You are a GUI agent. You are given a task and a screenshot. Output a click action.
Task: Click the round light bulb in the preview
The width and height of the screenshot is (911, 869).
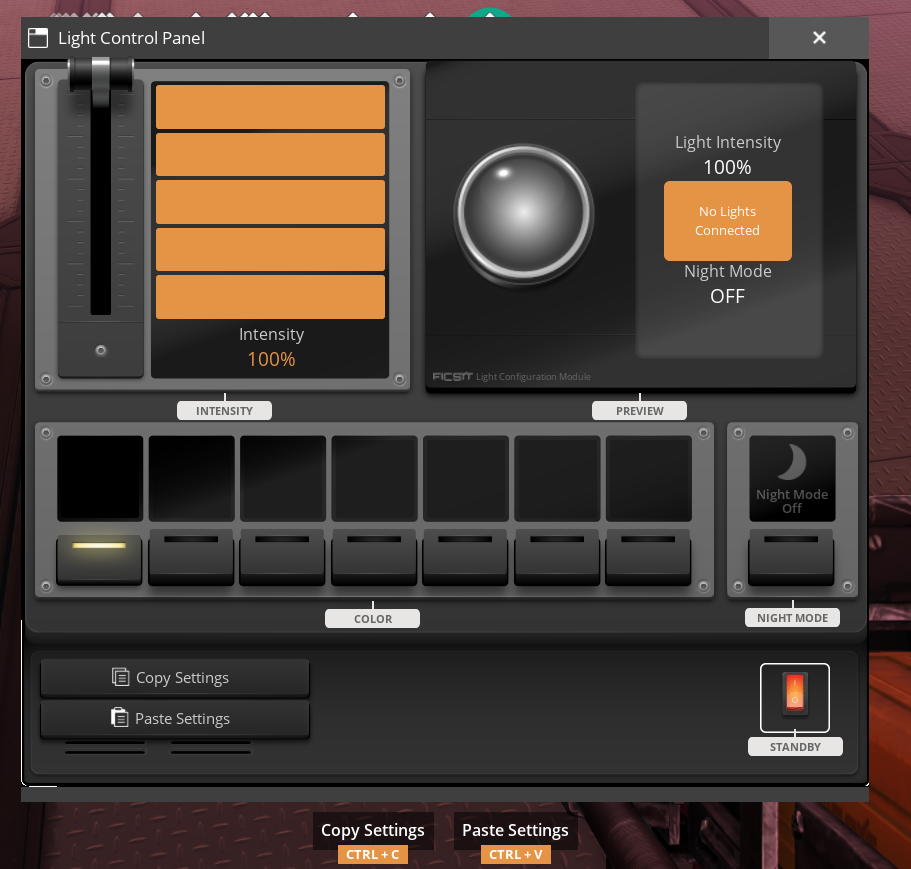[523, 214]
